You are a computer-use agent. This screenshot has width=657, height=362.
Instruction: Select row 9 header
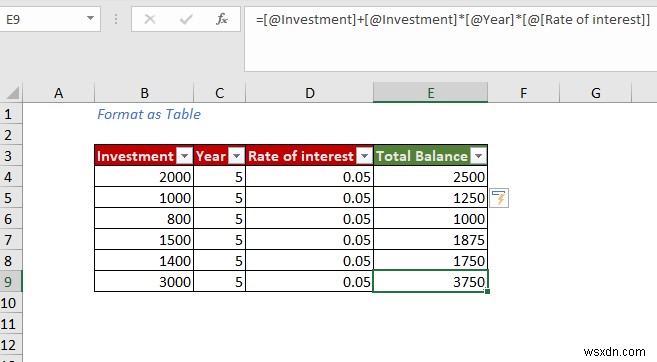11,282
